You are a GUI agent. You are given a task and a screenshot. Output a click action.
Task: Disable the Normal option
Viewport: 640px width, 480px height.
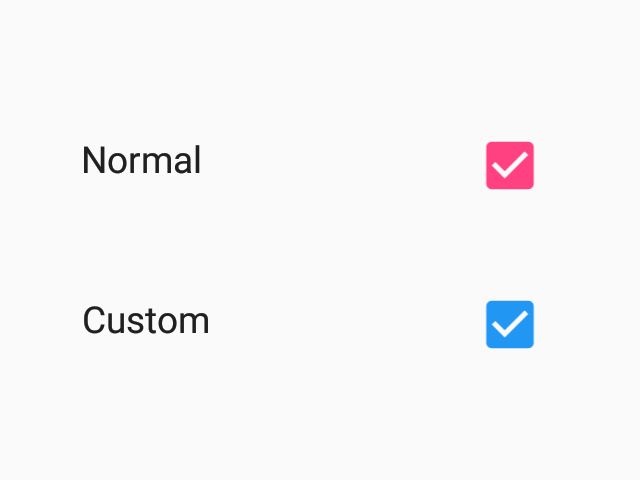pyautogui.click(x=510, y=165)
